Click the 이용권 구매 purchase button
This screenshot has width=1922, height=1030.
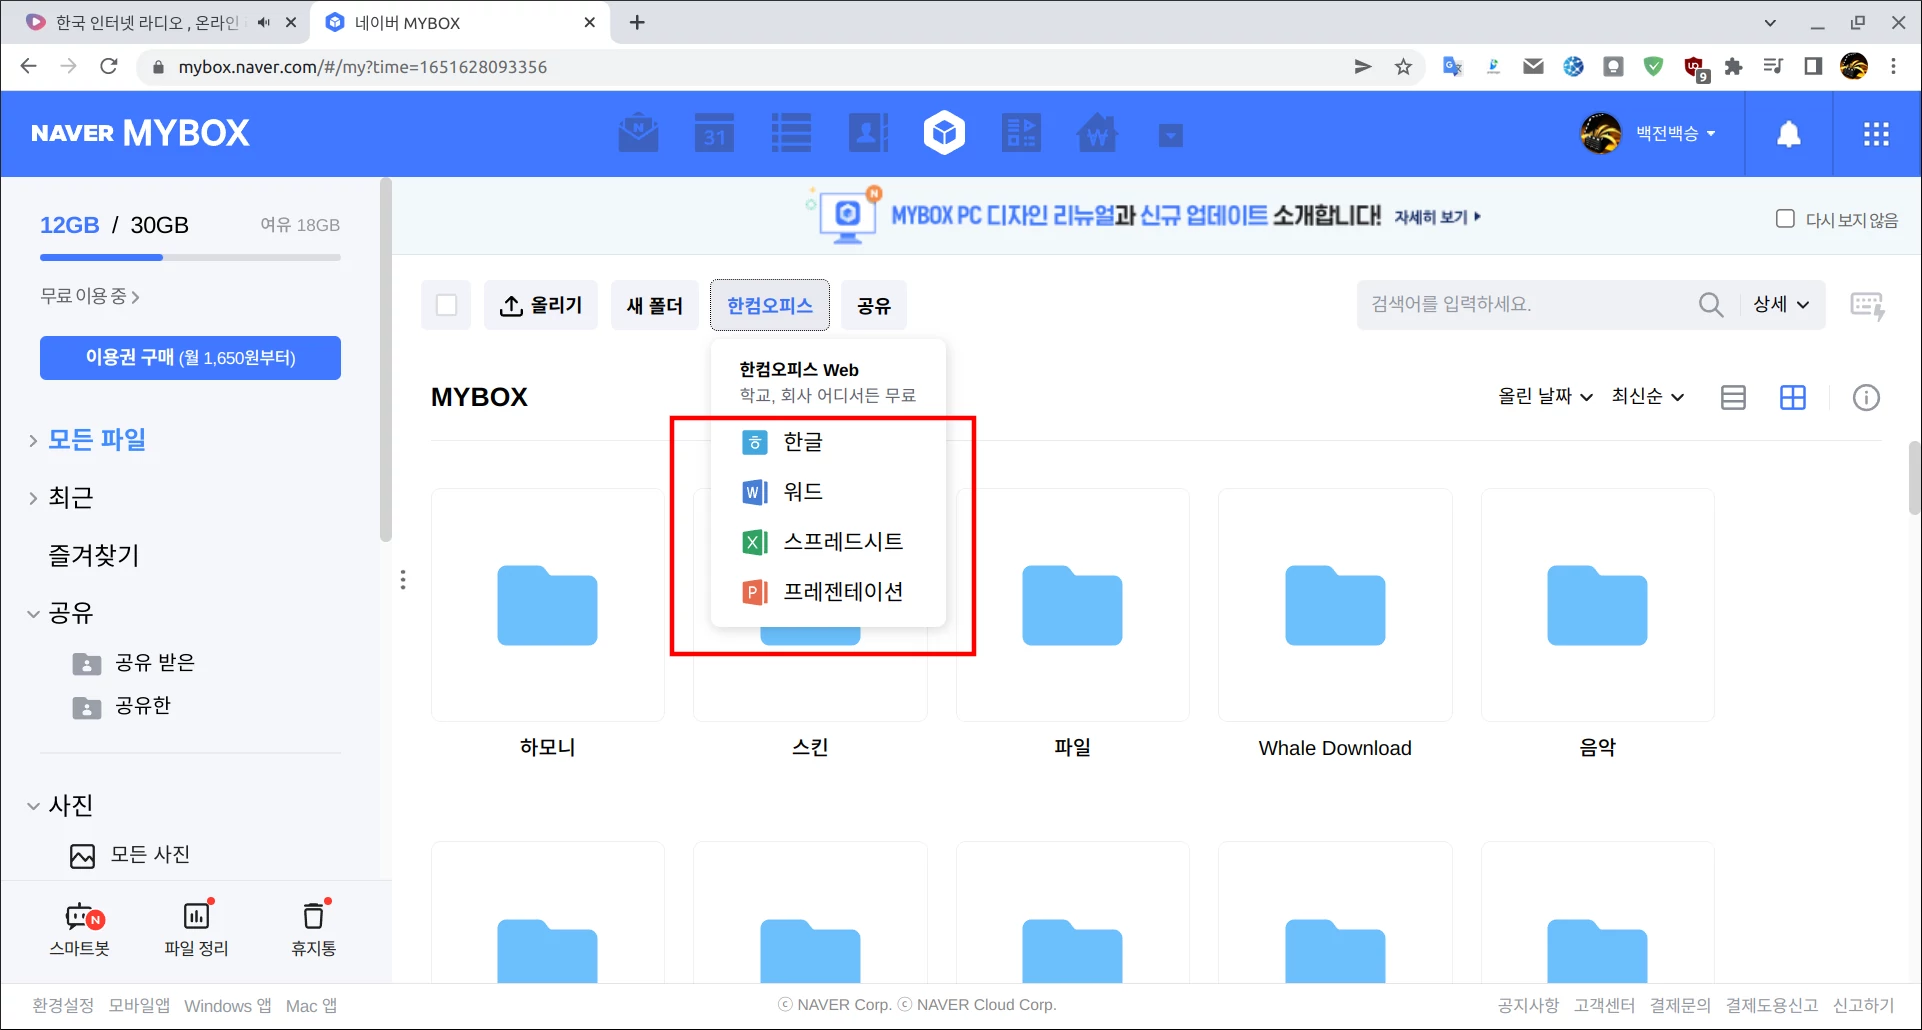pyautogui.click(x=190, y=358)
